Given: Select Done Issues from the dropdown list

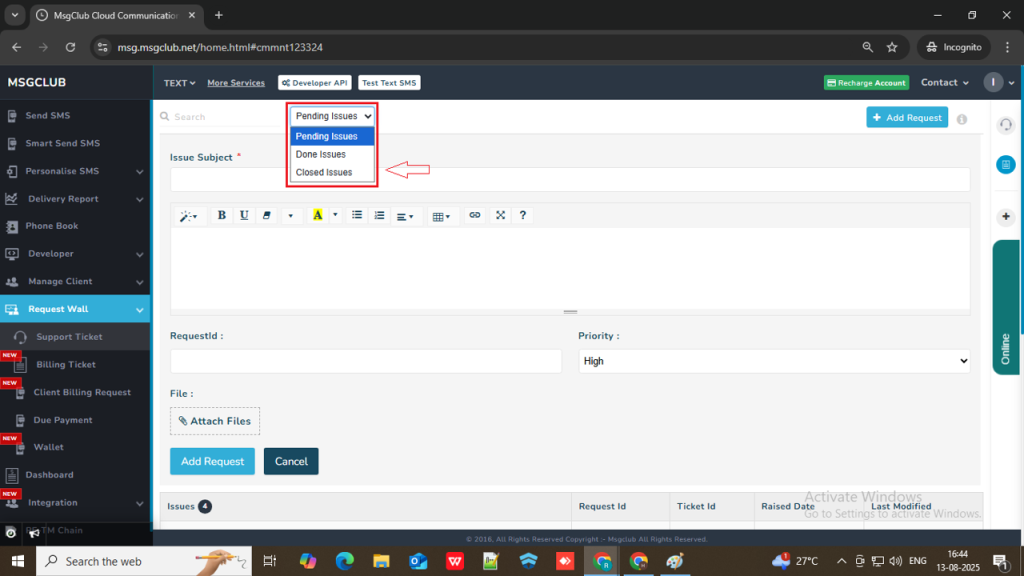Looking at the screenshot, I should click(x=332, y=154).
